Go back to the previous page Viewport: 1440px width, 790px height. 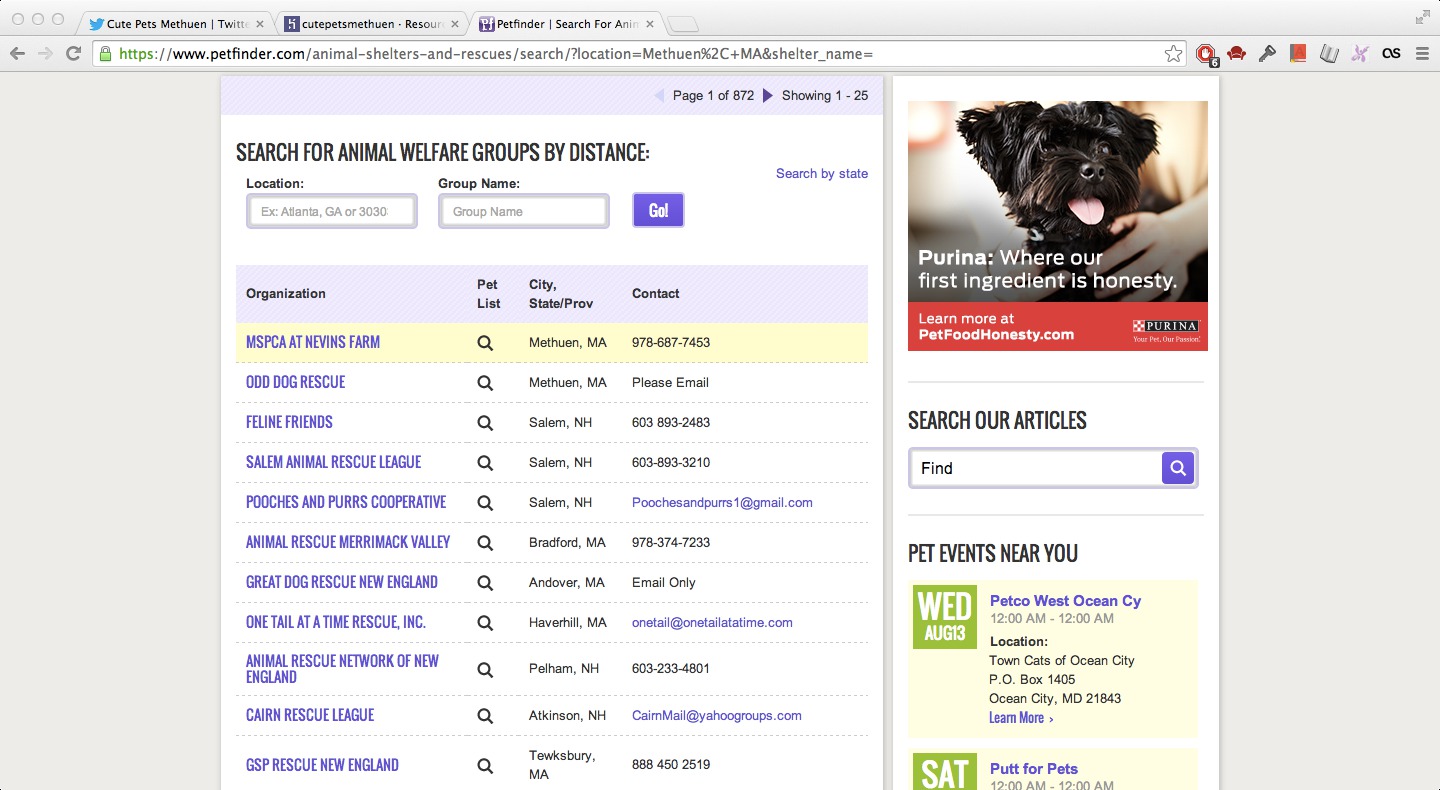(17, 54)
